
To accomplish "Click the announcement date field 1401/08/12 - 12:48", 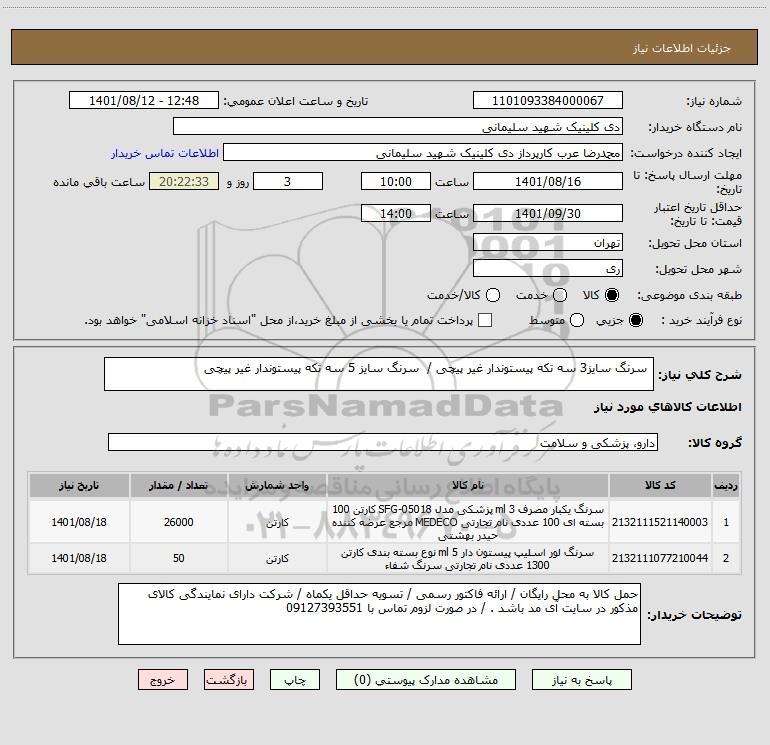I will click(144, 100).
